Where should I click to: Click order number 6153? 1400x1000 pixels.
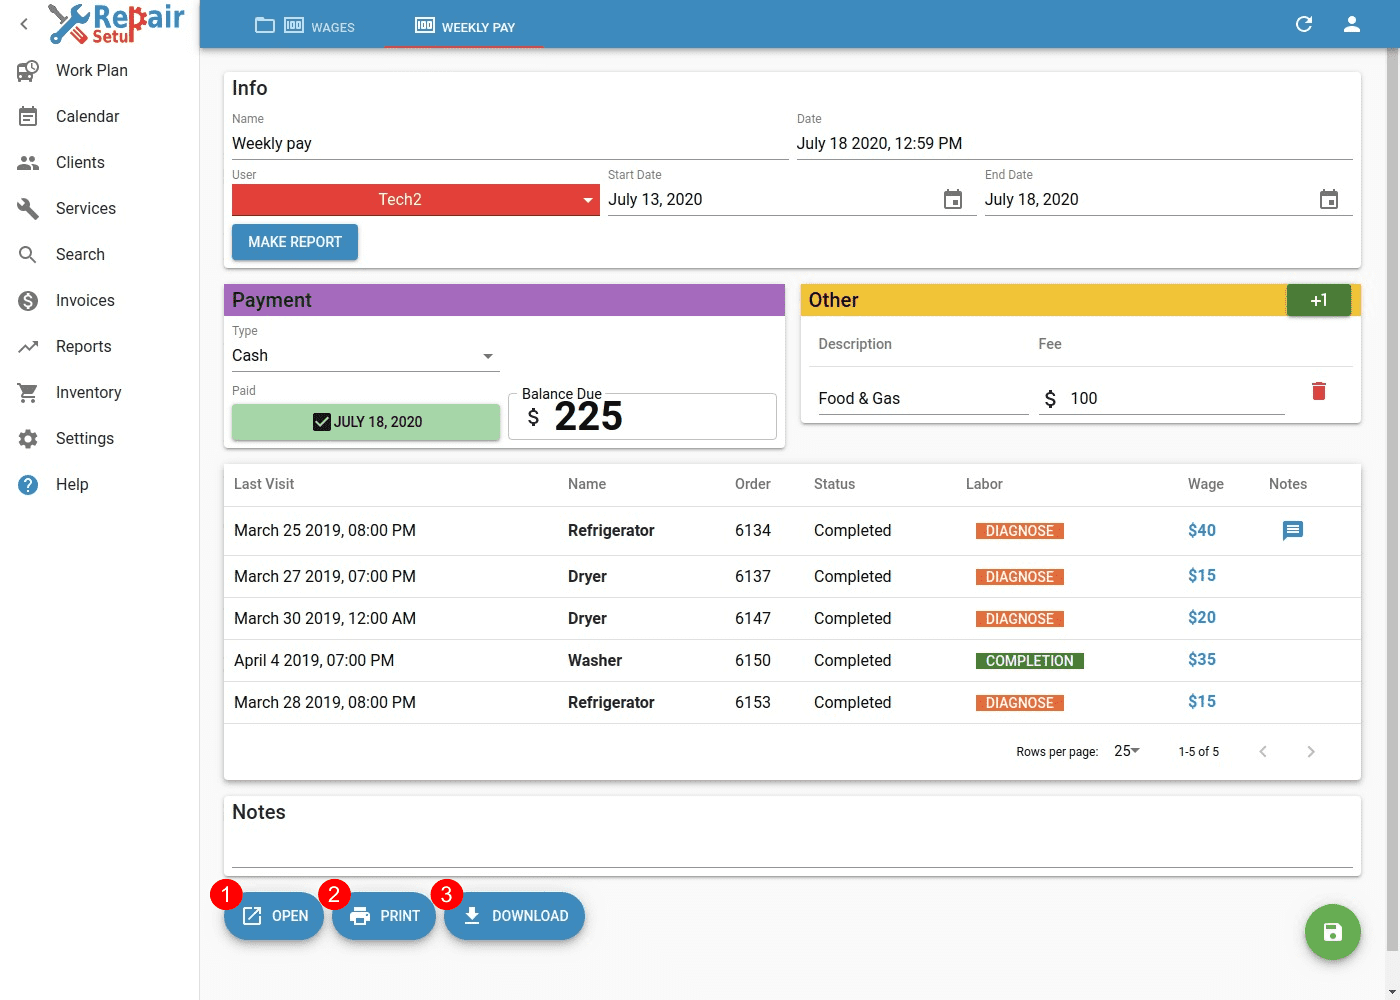click(753, 702)
